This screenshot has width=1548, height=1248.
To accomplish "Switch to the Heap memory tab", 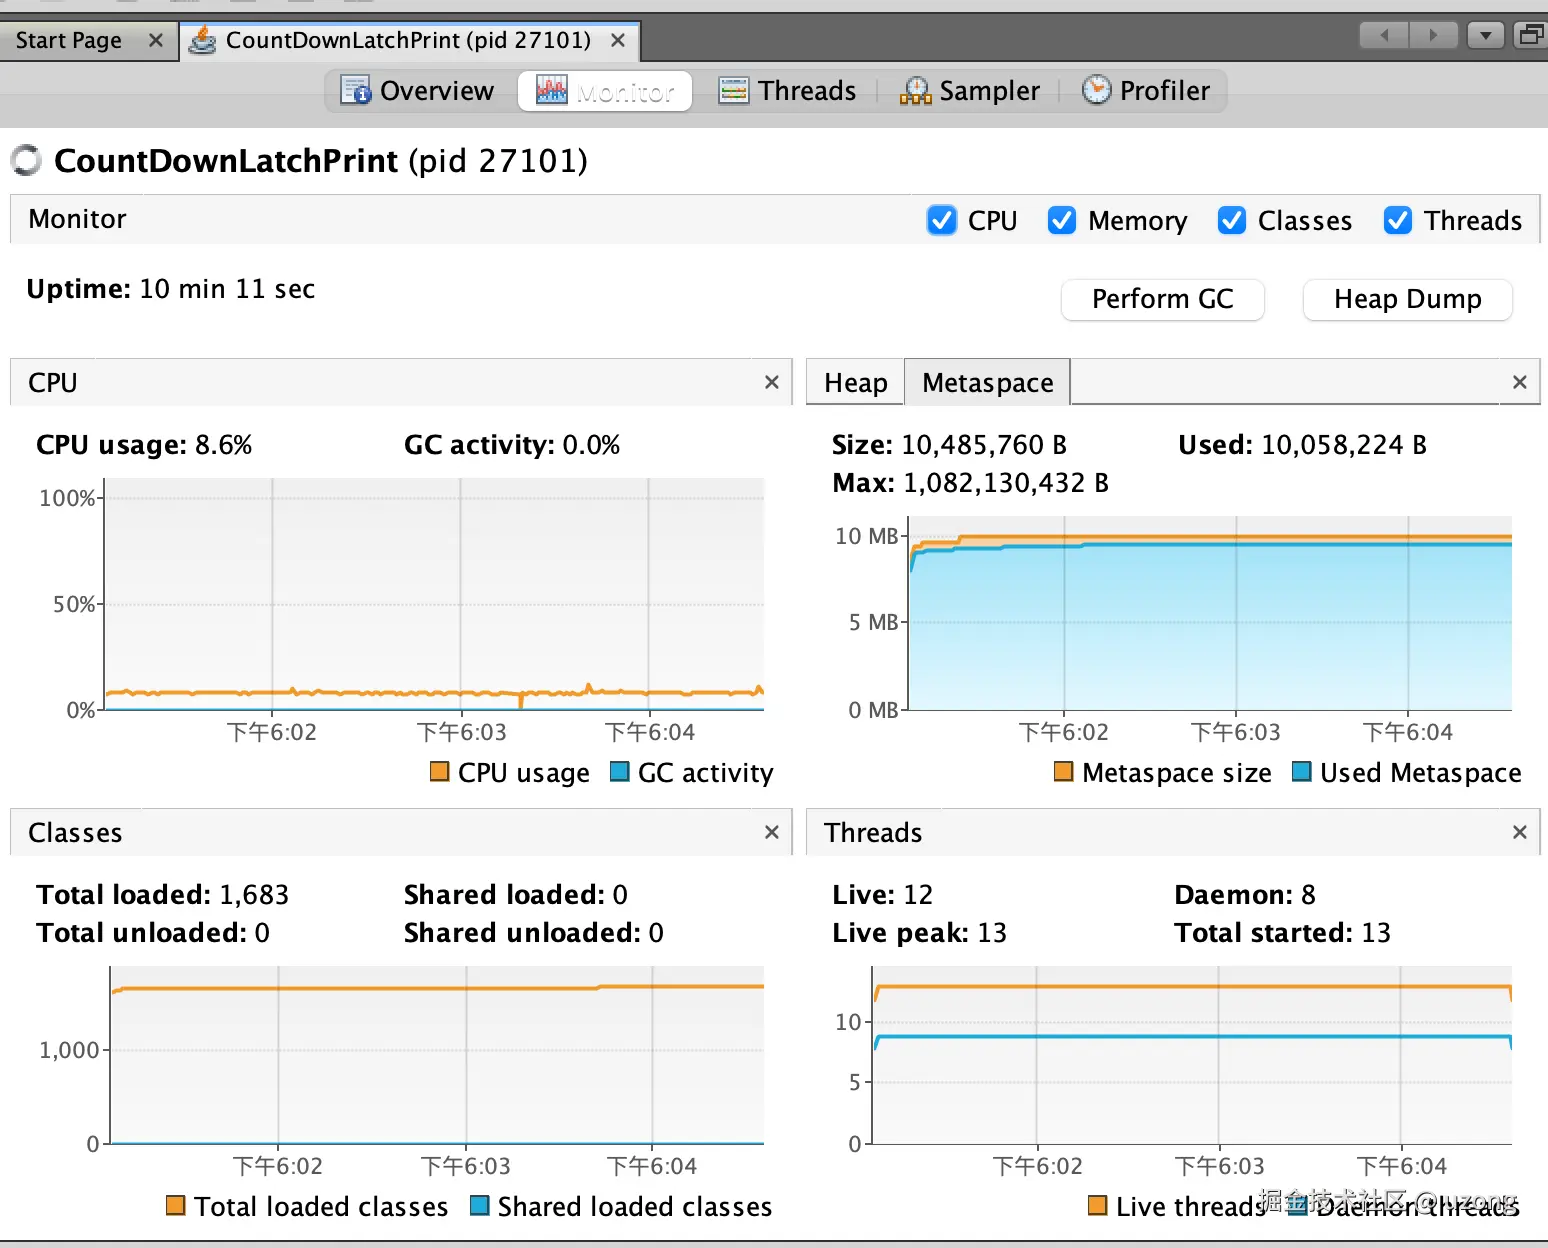I will [x=856, y=383].
